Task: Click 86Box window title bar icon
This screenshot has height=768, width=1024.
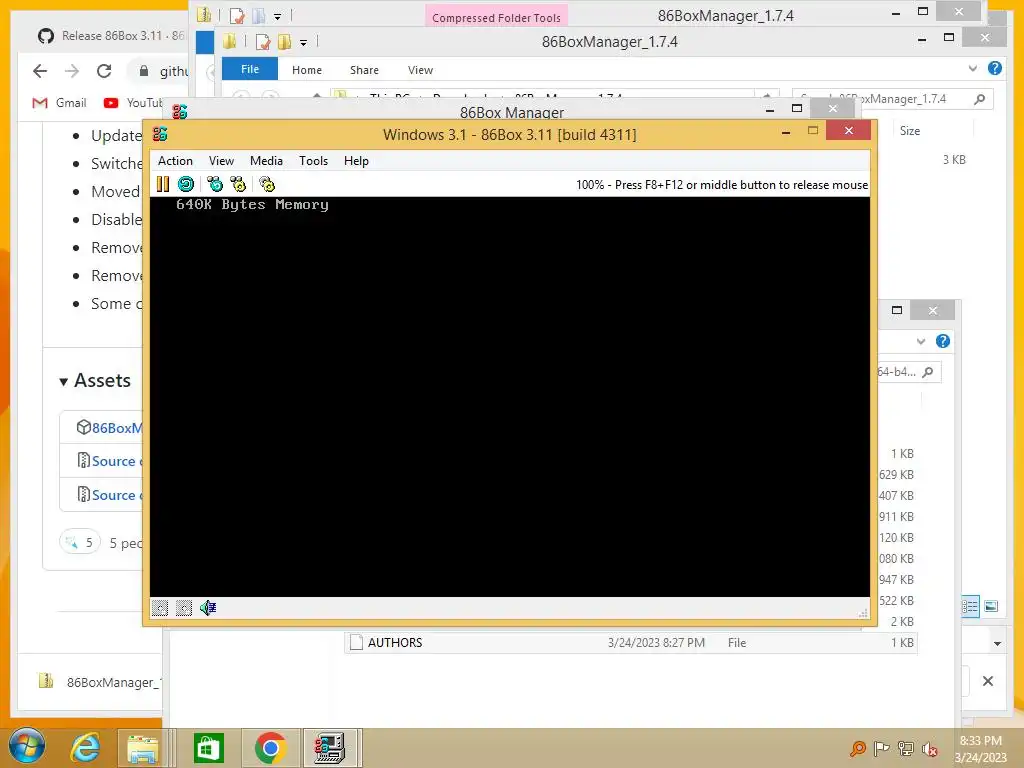Action: (x=160, y=134)
